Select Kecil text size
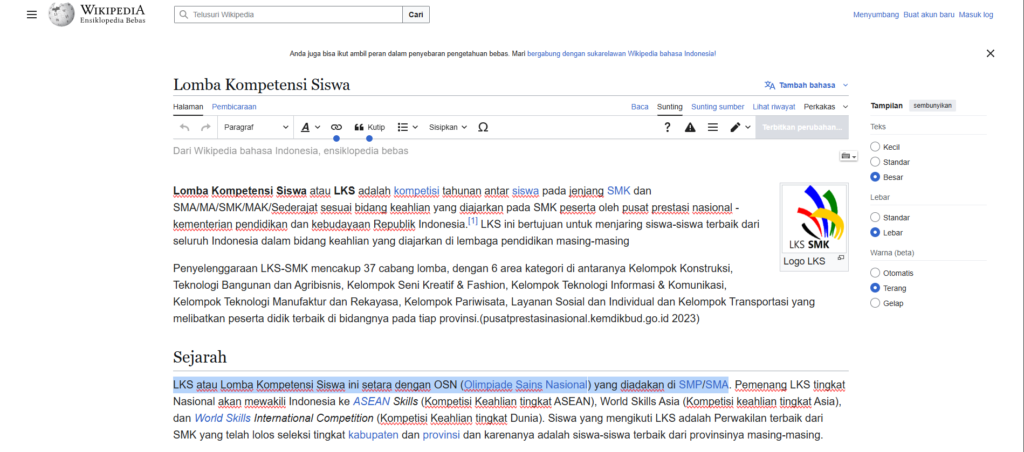Screen dimensions: 1024x452 875,146
